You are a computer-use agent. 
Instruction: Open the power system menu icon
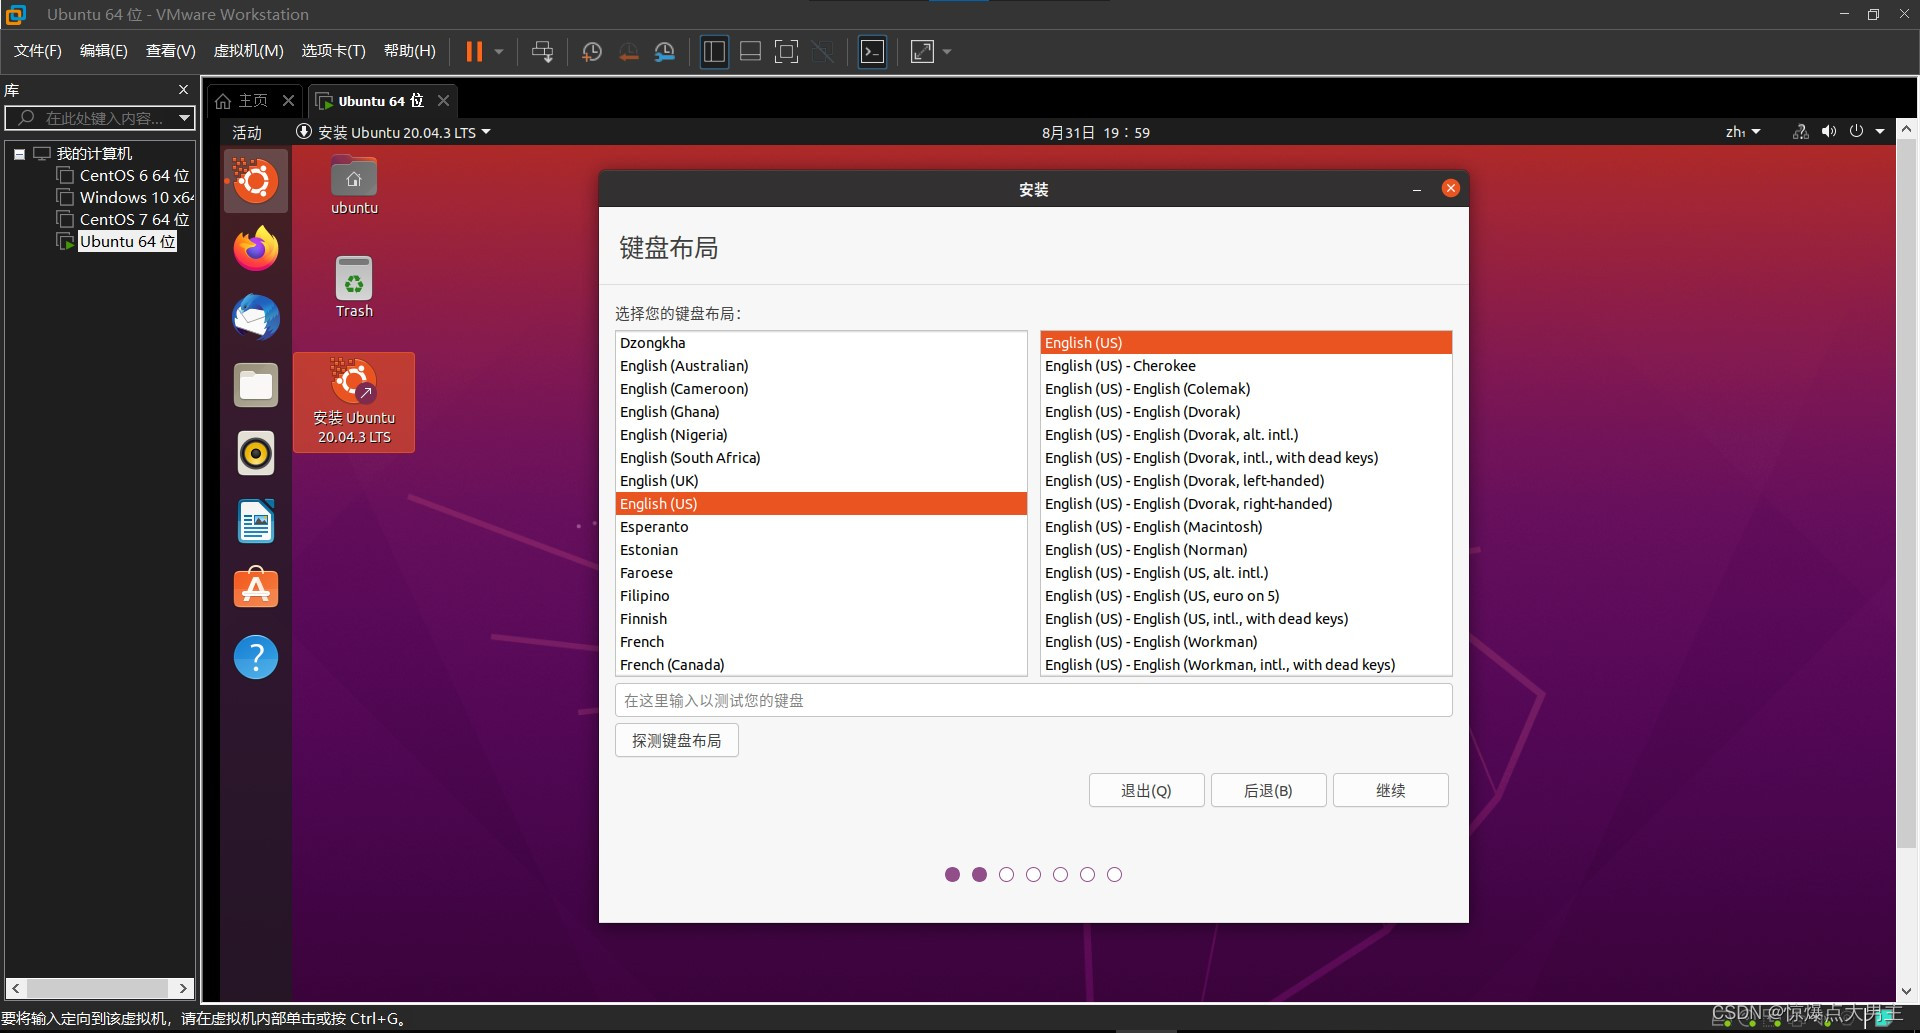point(1856,132)
